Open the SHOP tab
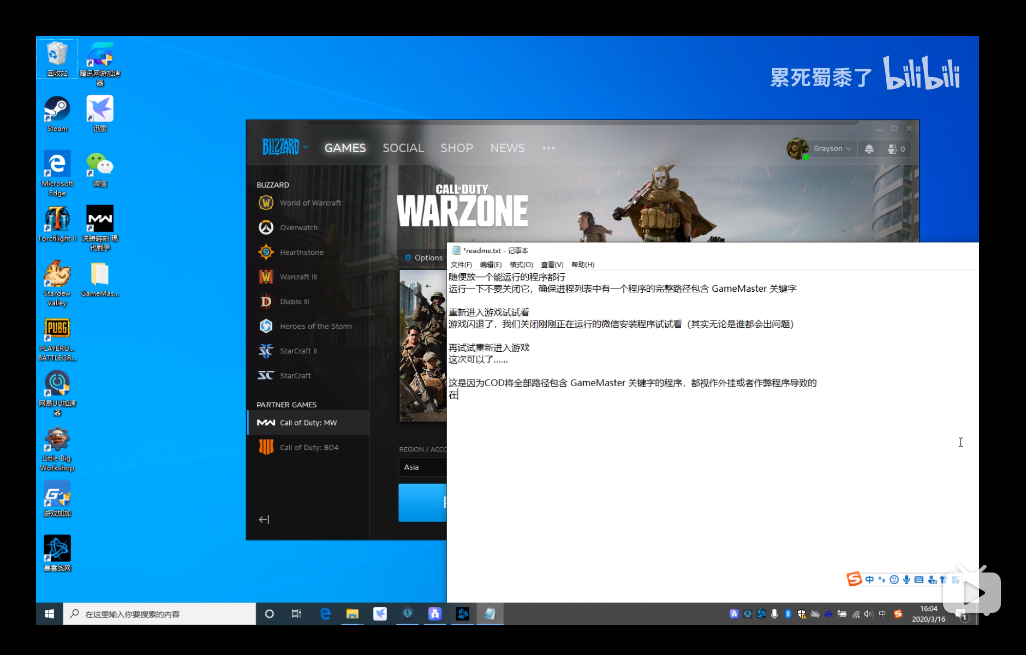The image size is (1026, 655). (x=457, y=148)
